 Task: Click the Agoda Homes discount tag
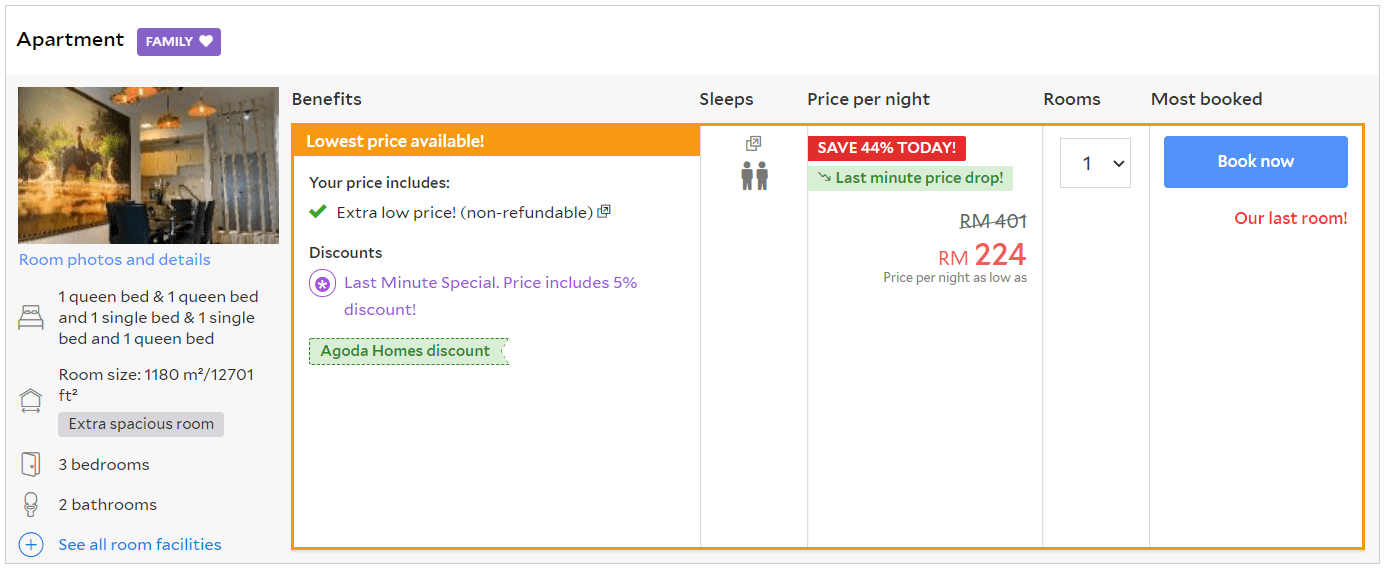click(x=408, y=351)
